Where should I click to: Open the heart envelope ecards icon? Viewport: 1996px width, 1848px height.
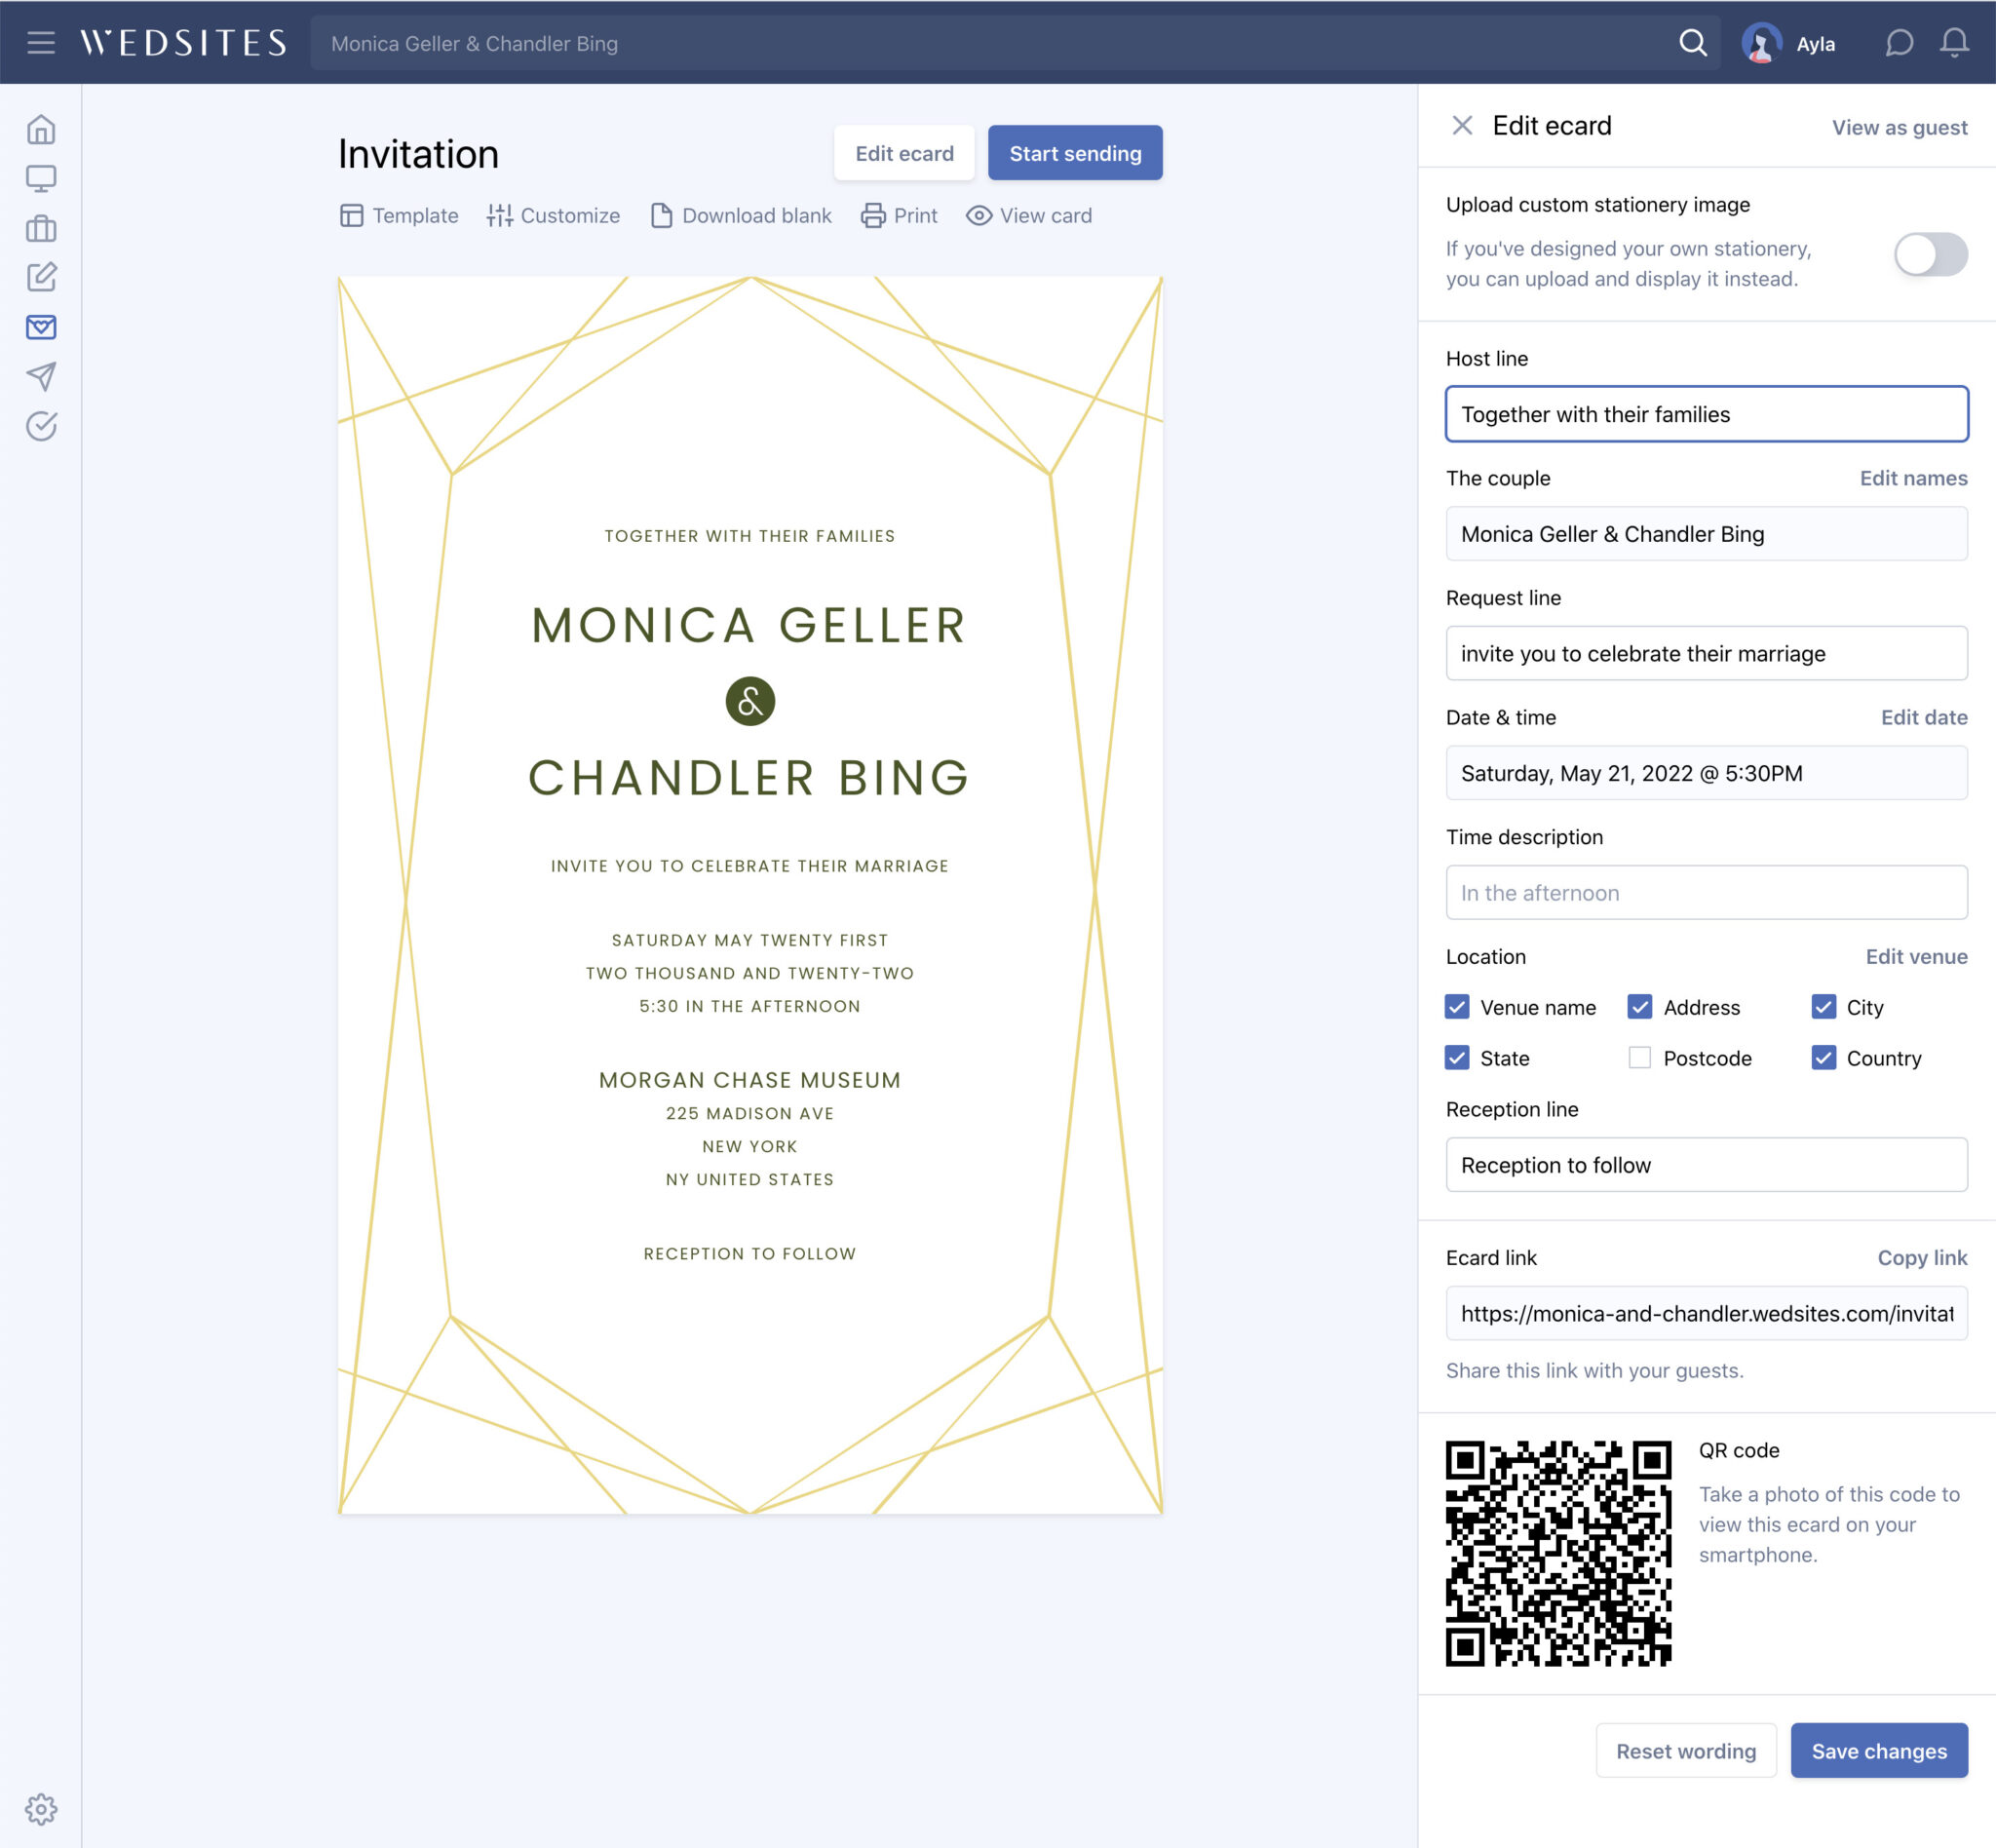(41, 327)
